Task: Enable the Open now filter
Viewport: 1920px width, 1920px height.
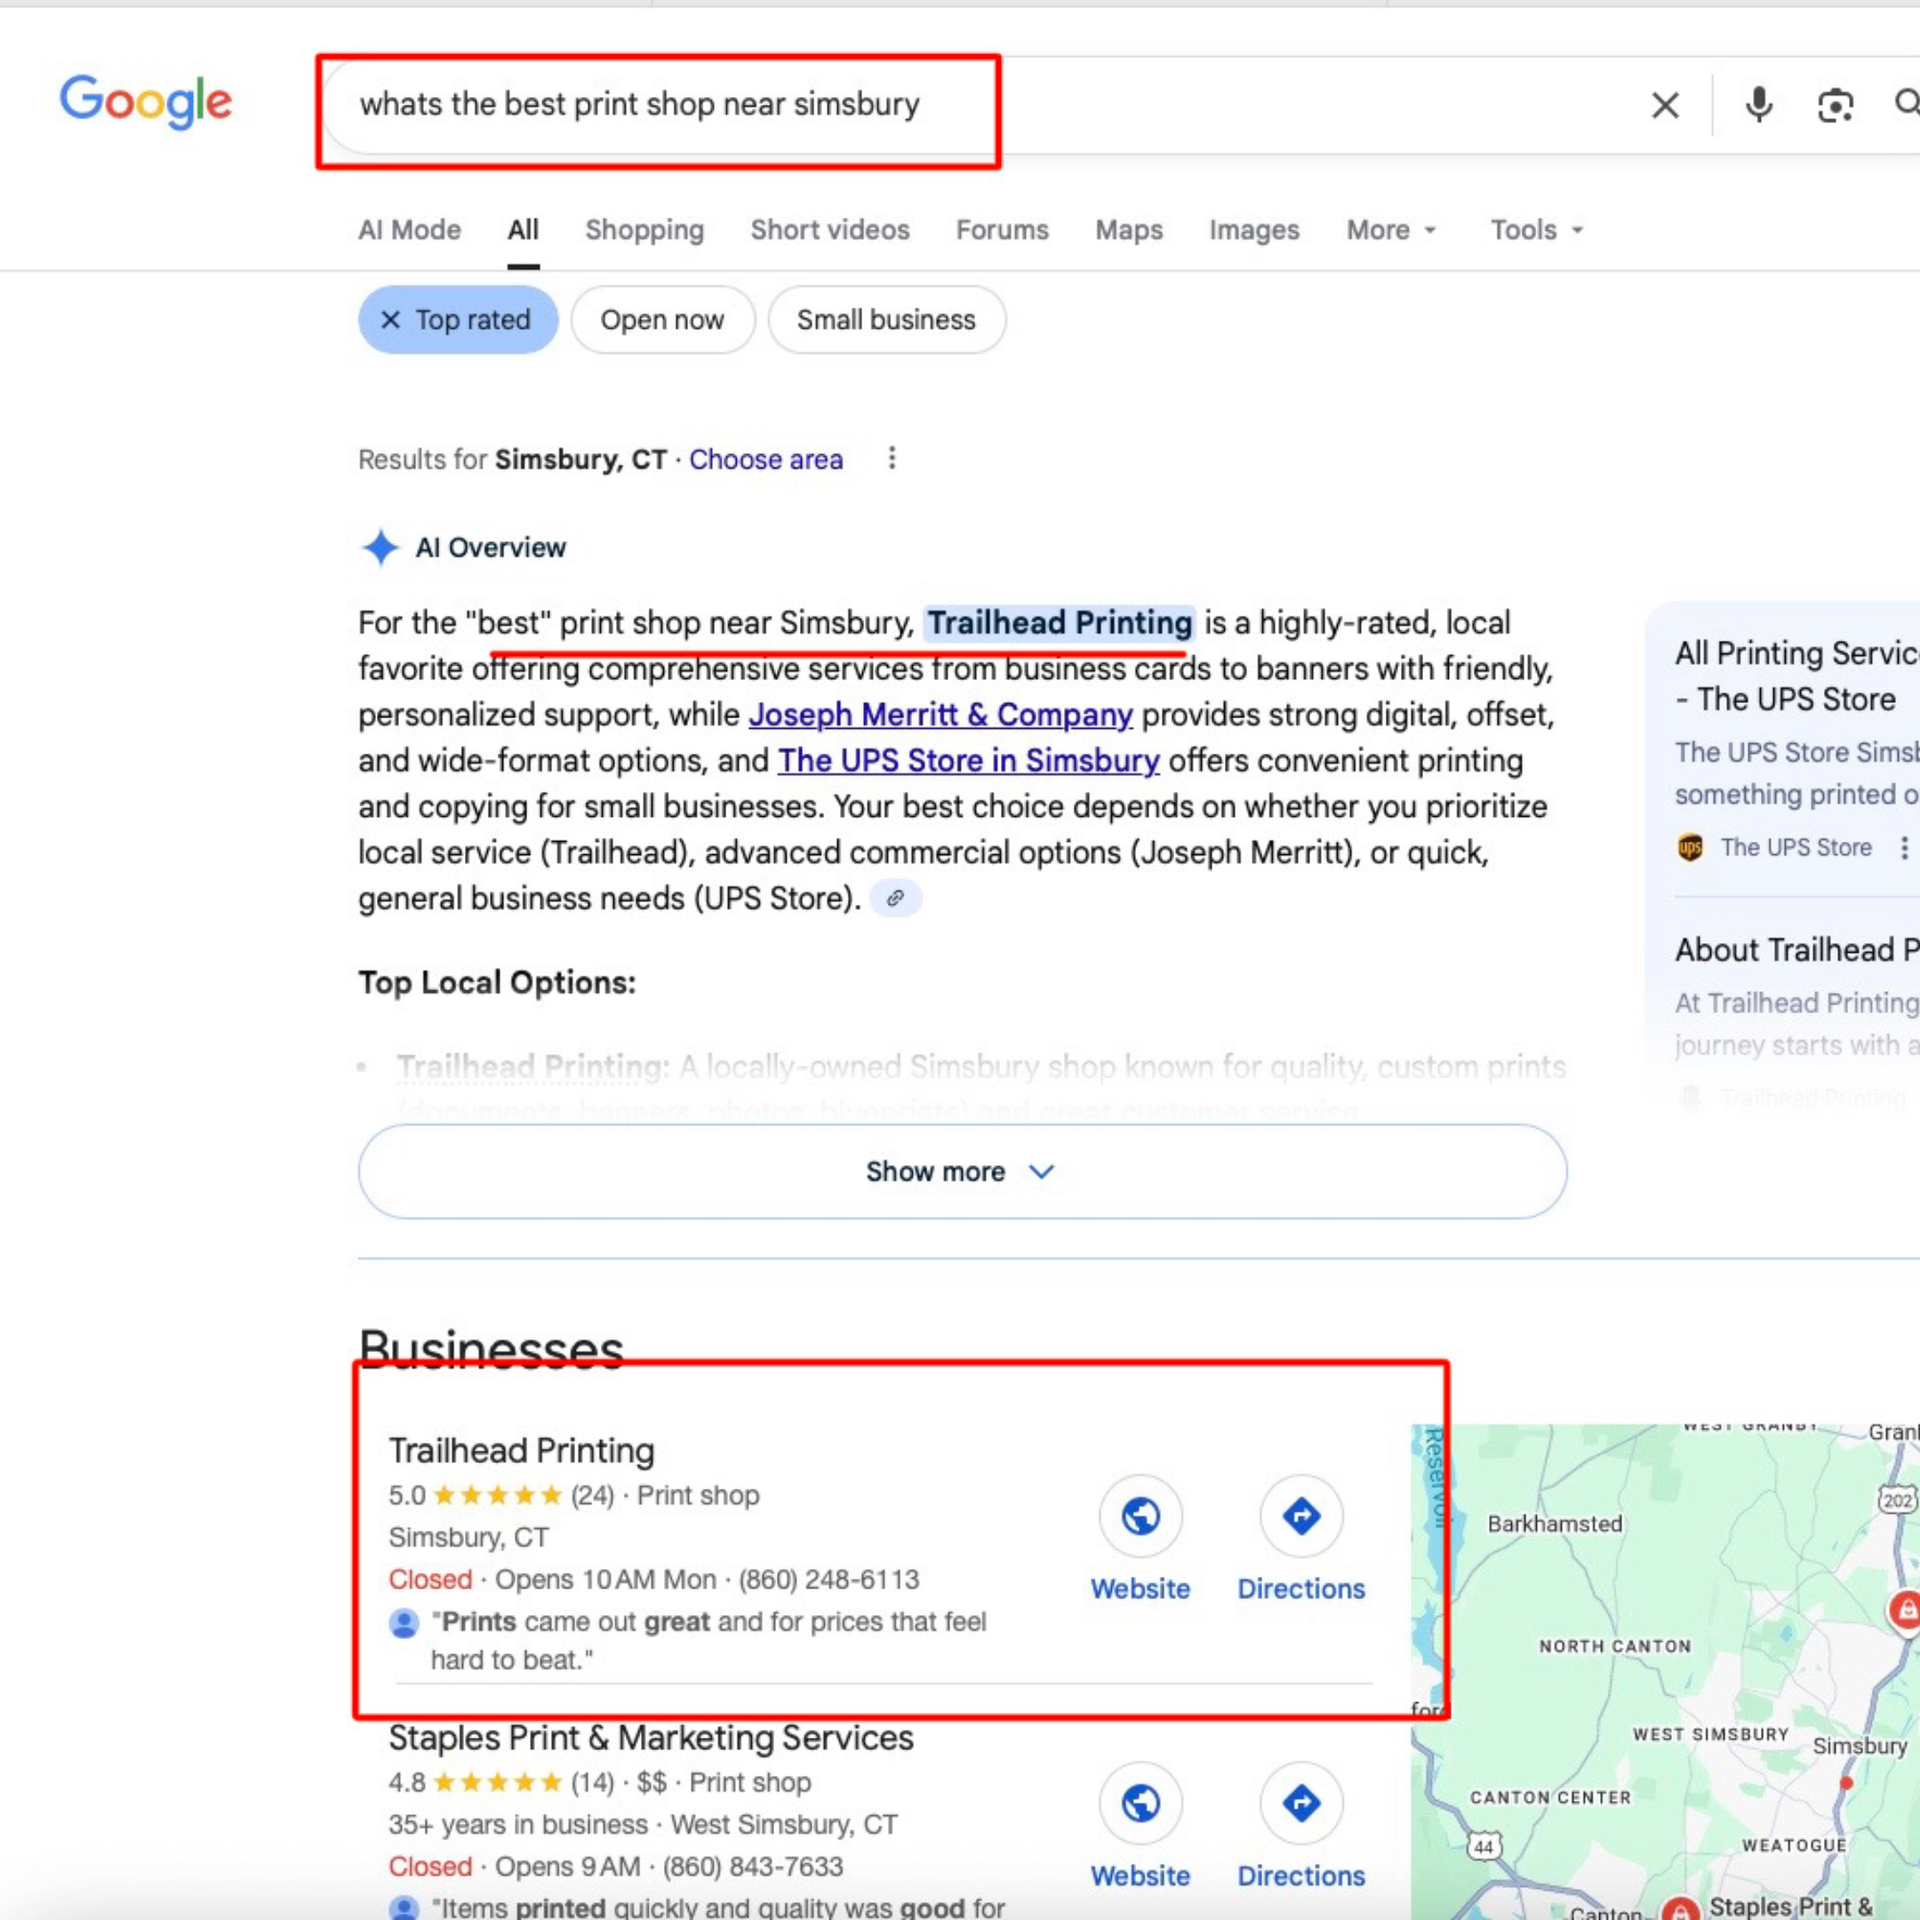Action: tap(662, 319)
